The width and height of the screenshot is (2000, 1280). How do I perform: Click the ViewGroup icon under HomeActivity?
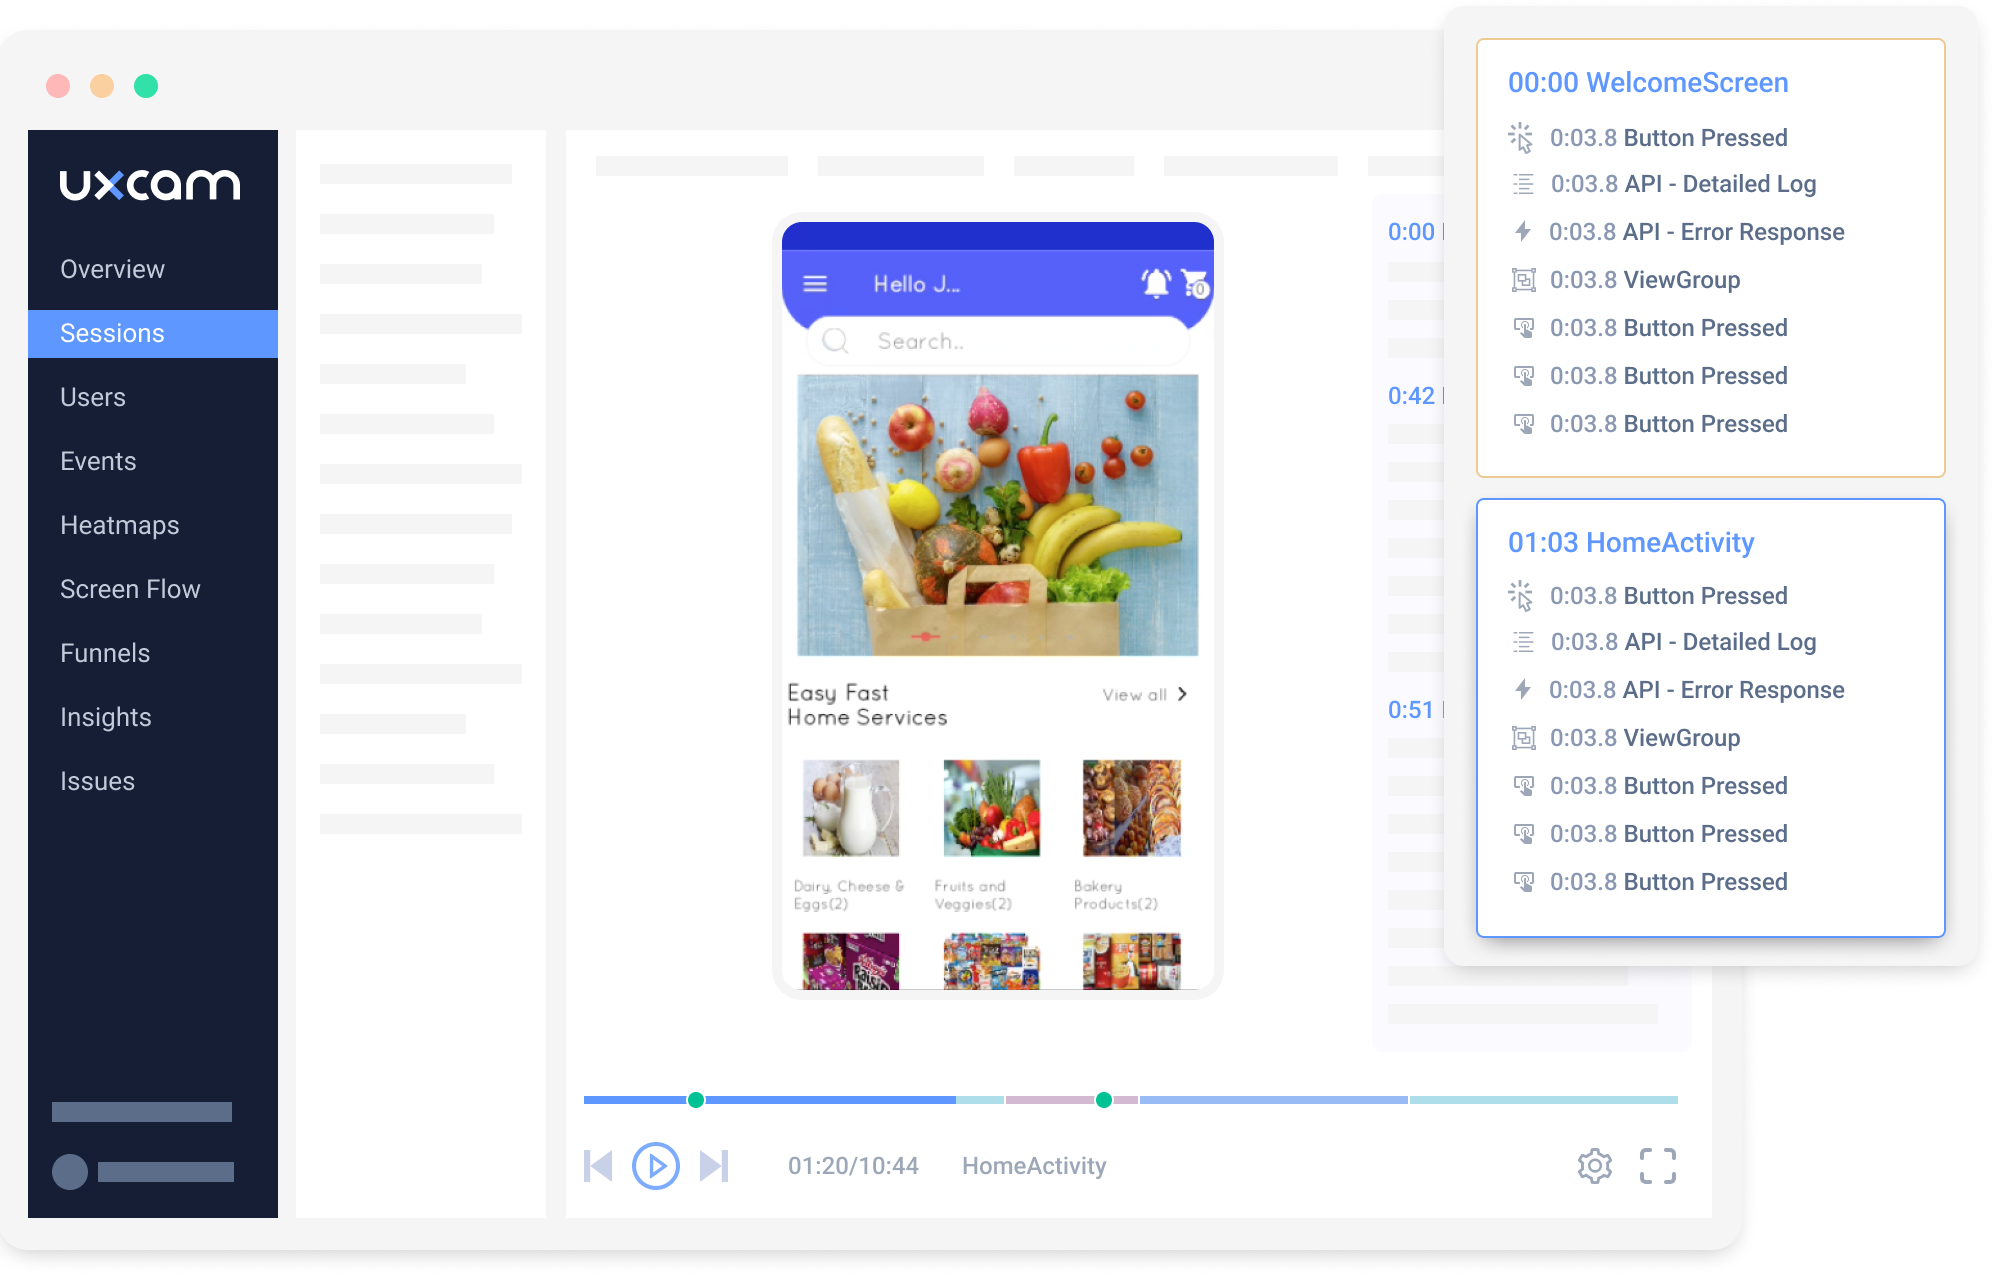click(1523, 738)
